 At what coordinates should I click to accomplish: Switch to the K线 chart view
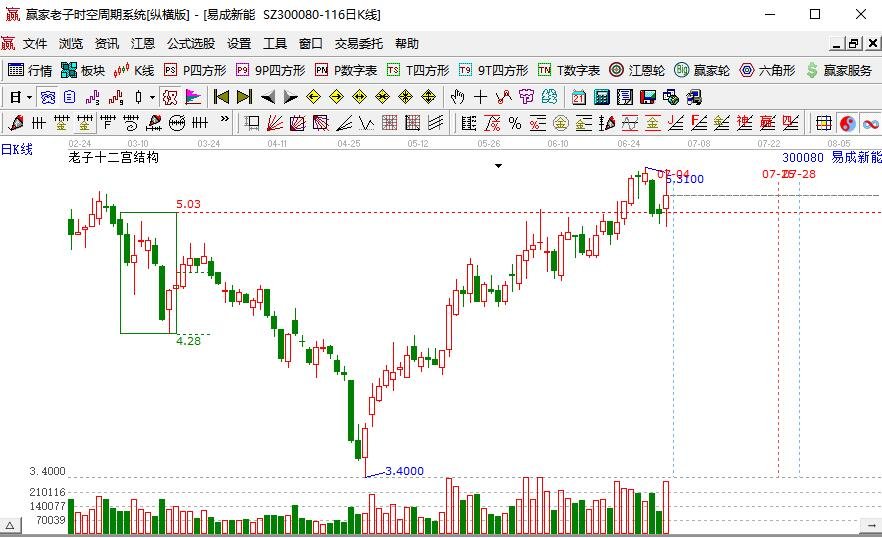pos(133,70)
